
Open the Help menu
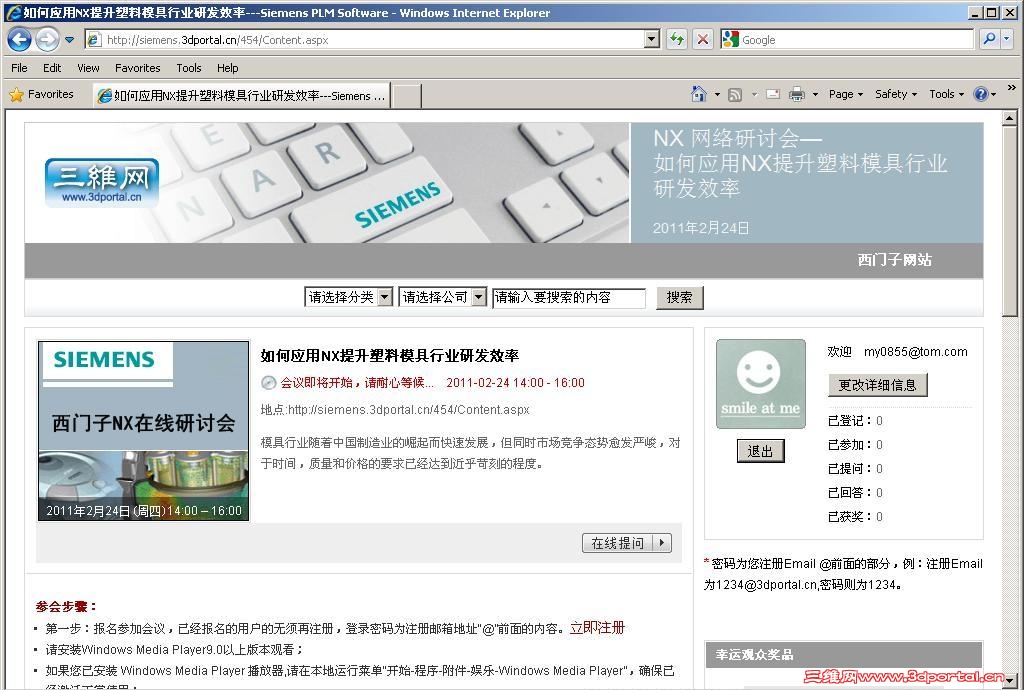tap(227, 68)
